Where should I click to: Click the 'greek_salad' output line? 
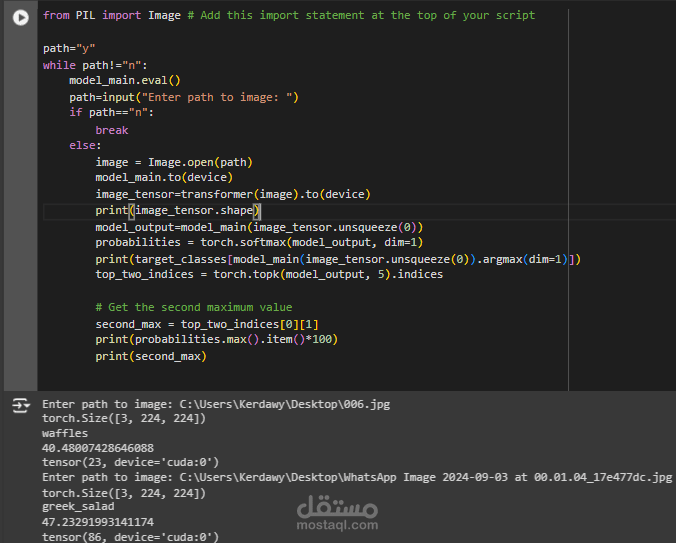pos(78,507)
